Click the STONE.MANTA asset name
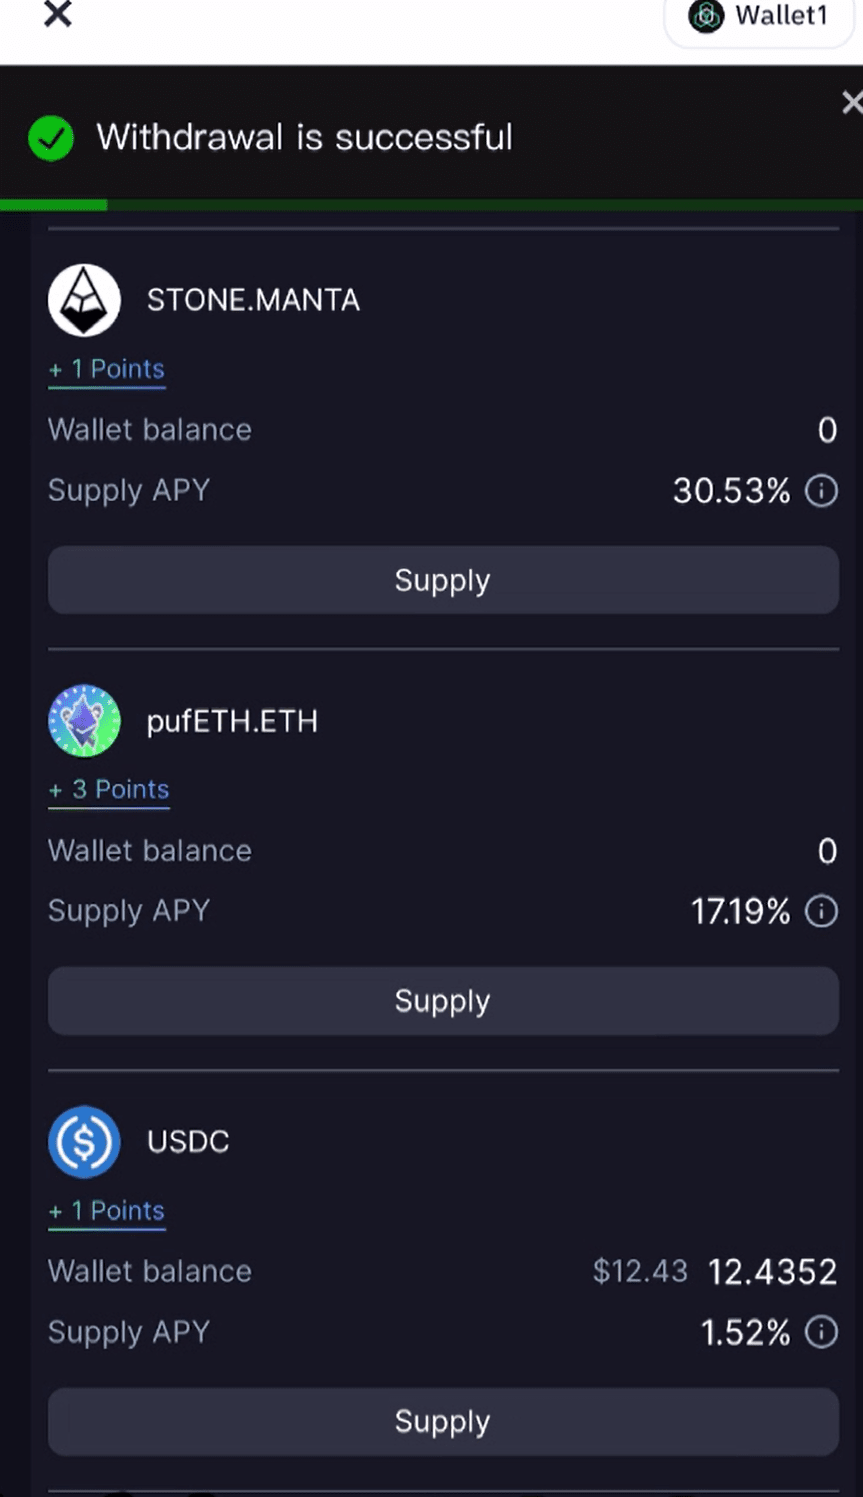This screenshot has width=863, height=1497. (253, 300)
